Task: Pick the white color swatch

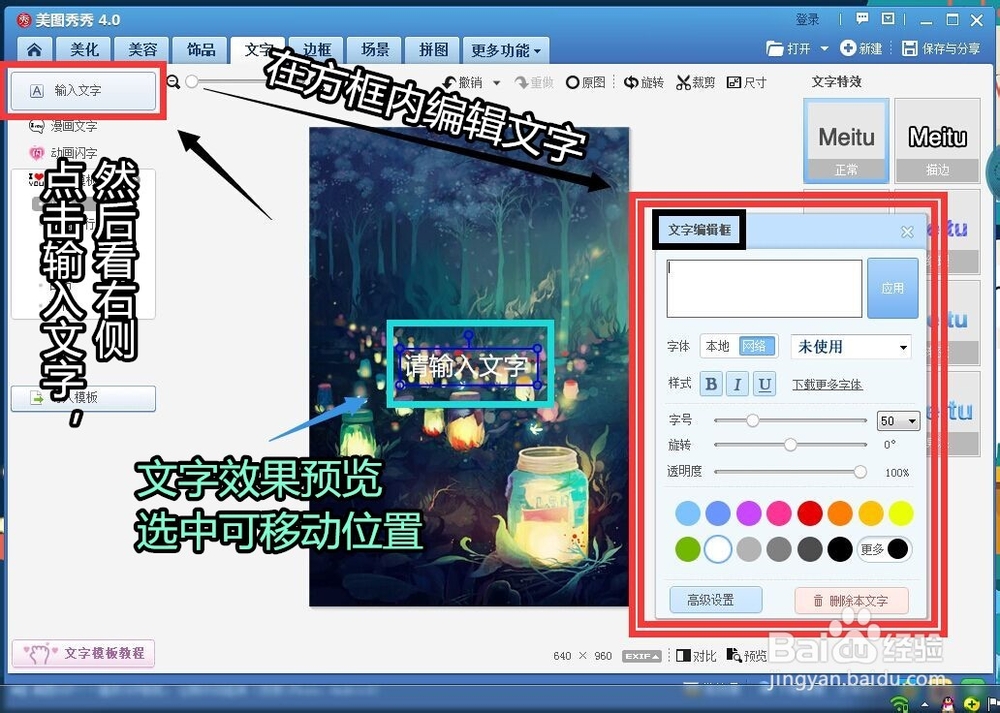Action: pyautogui.click(x=718, y=549)
